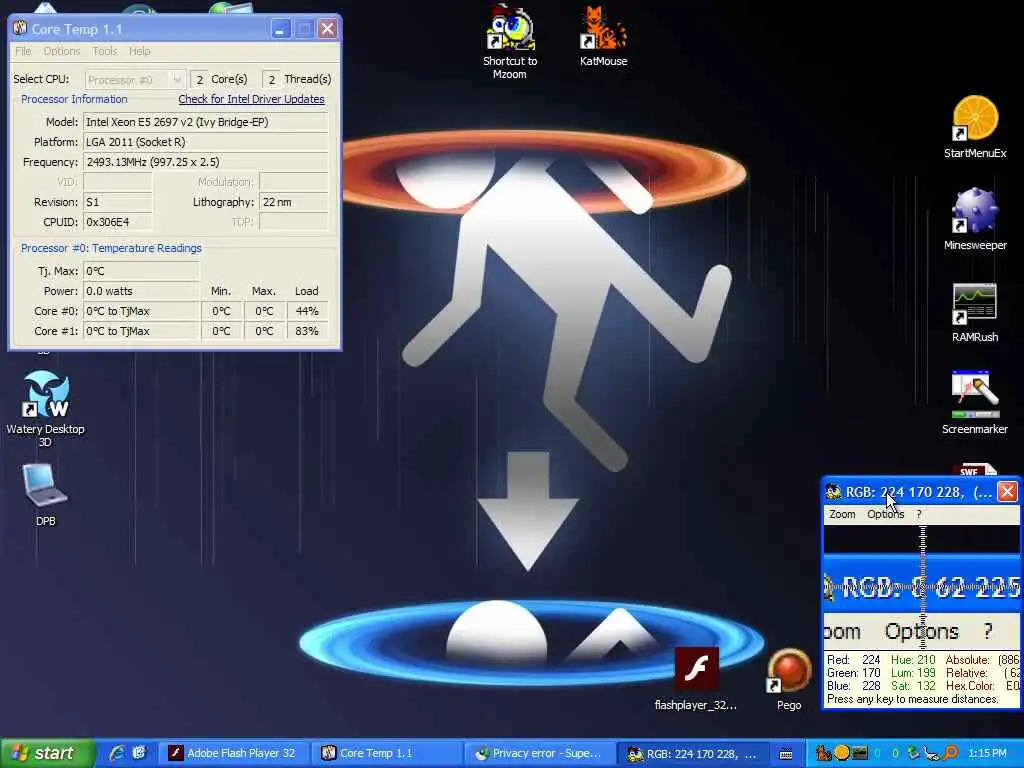Click the Check for Intel Driver Updates link
Viewport: 1024px width, 768px height.
point(251,99)
